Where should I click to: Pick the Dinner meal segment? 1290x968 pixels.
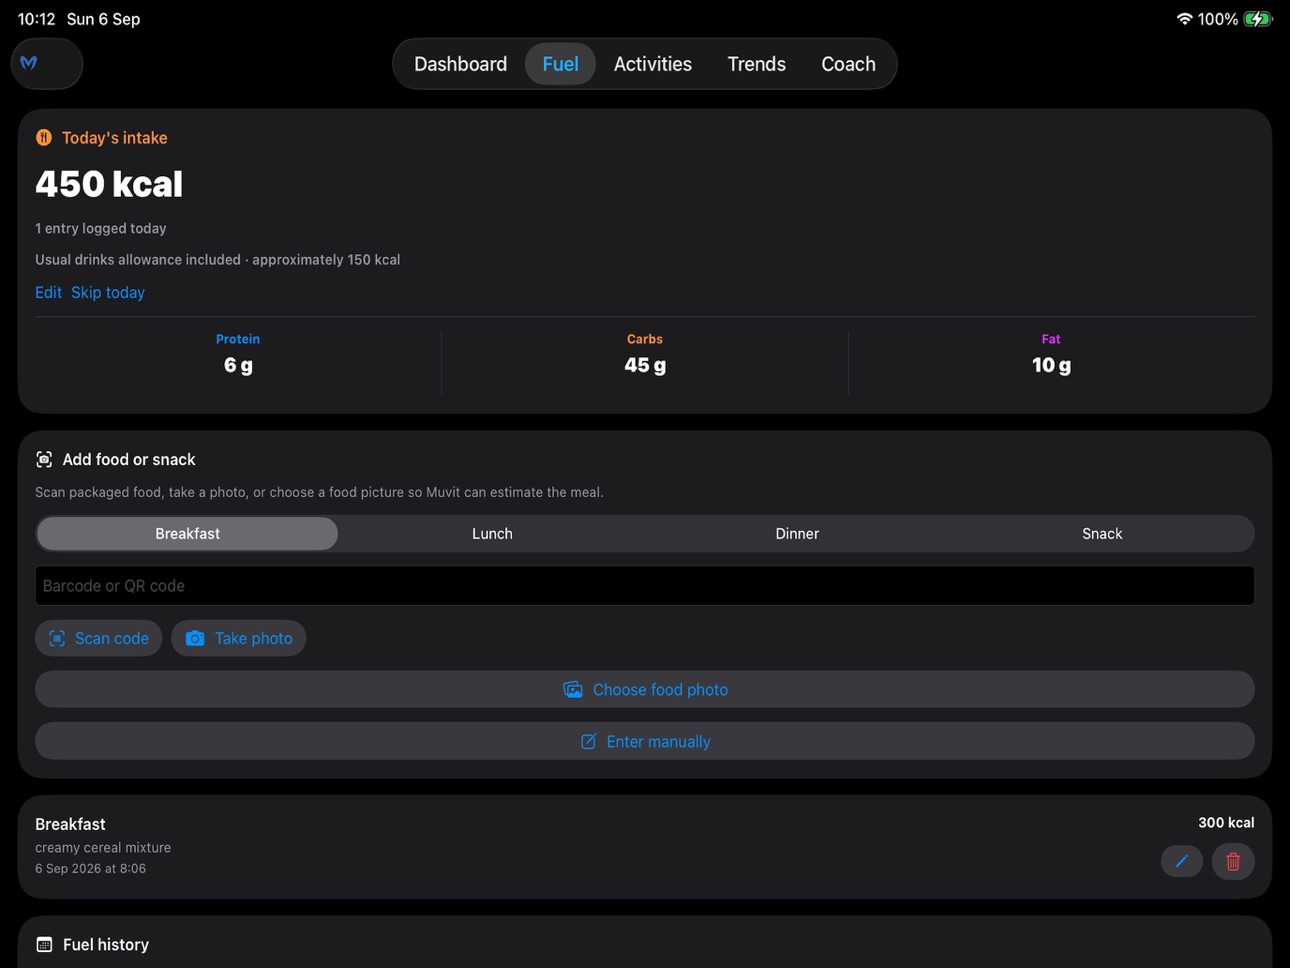pos(797,534)
